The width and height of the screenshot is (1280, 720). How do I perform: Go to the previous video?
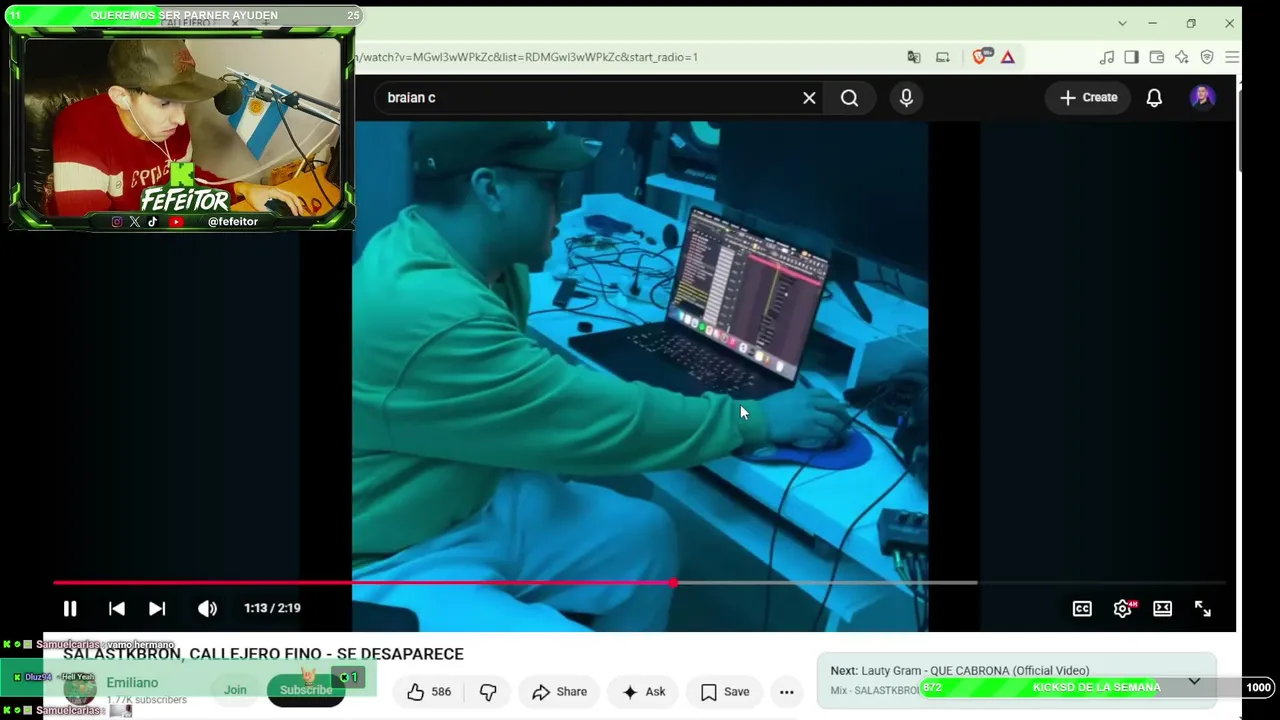(x=117, y=608)
